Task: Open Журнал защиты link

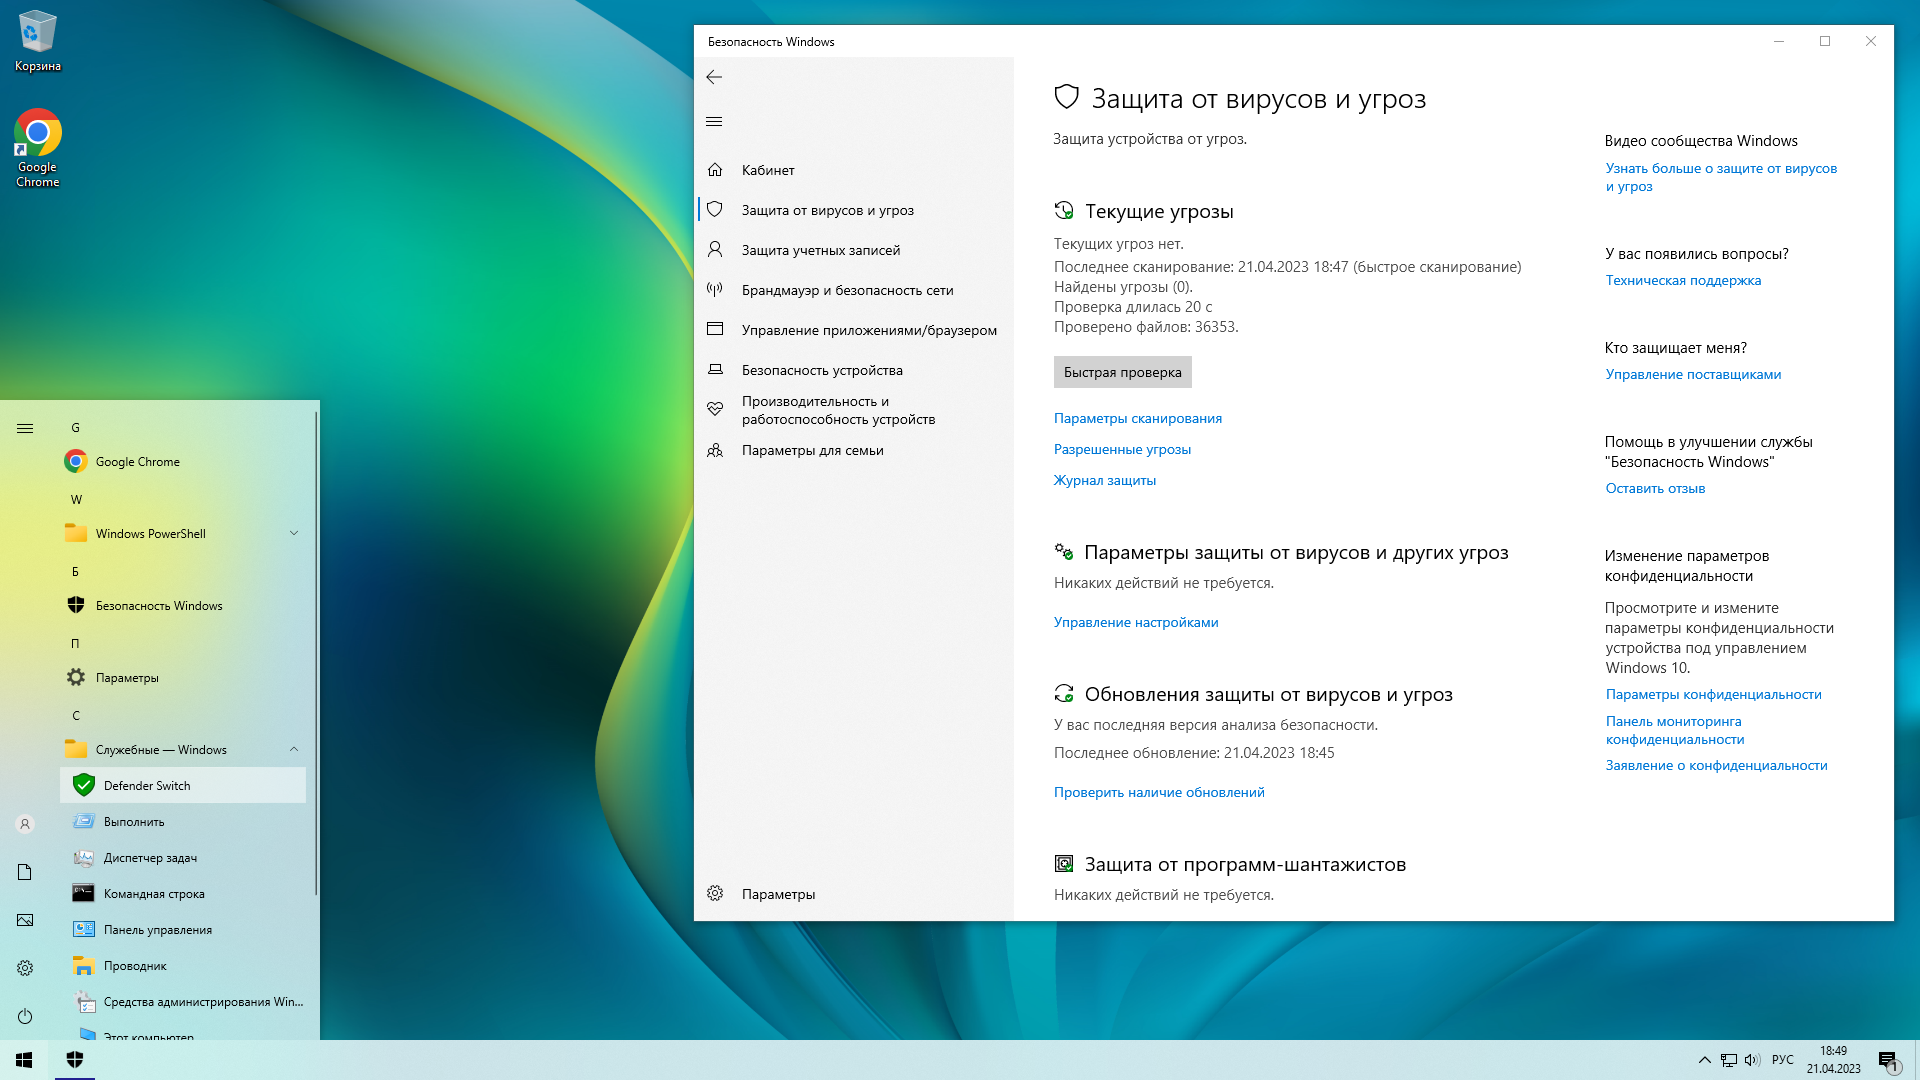Action: click(1105, 480)
